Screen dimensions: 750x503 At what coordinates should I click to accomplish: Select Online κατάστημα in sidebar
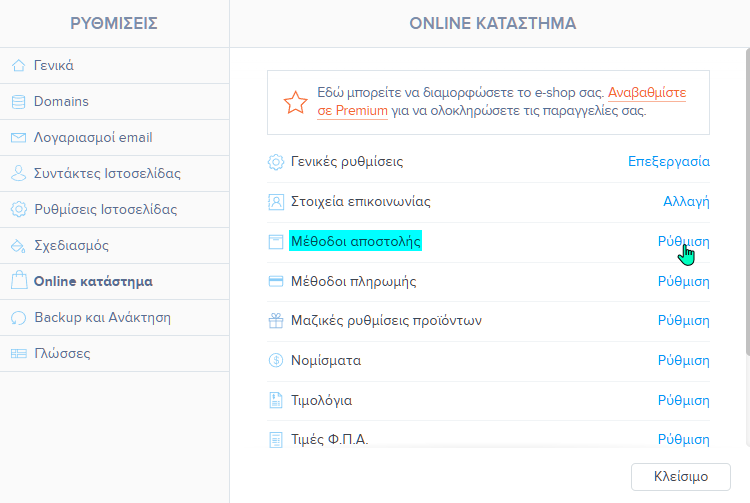click(x=114, y=282)
